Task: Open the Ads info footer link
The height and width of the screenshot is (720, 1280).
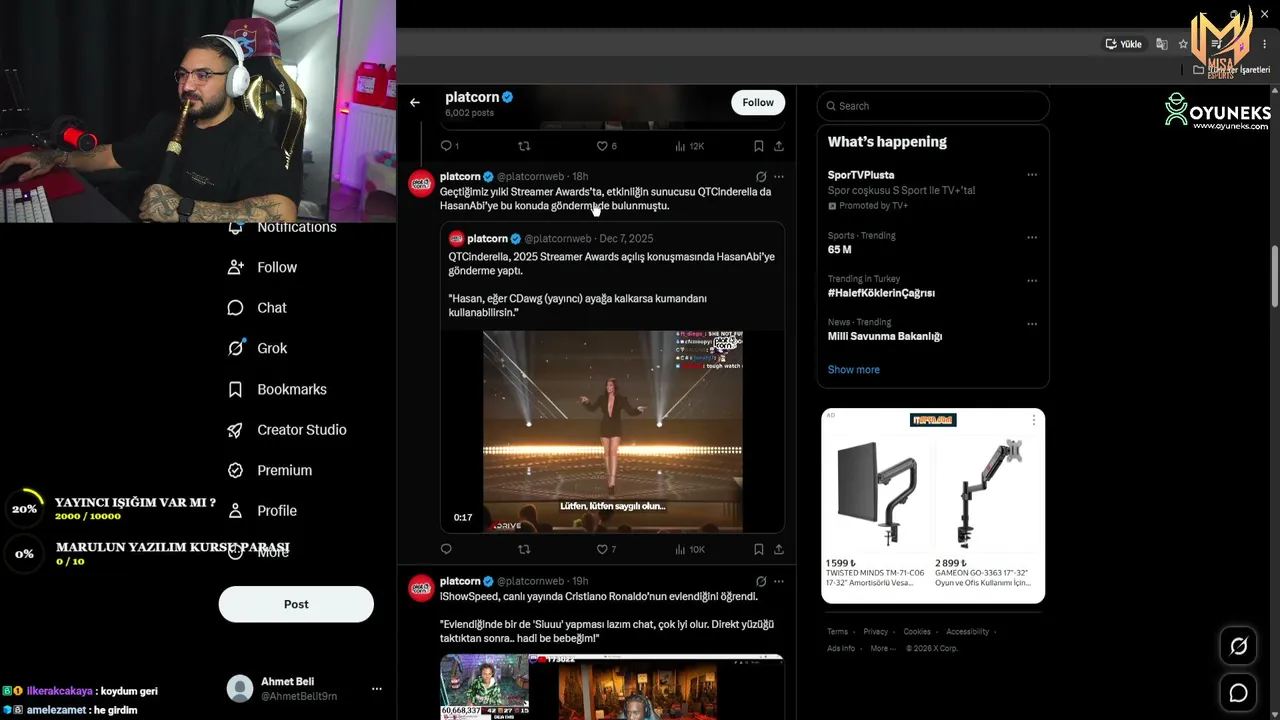Action: click(841, 648)
